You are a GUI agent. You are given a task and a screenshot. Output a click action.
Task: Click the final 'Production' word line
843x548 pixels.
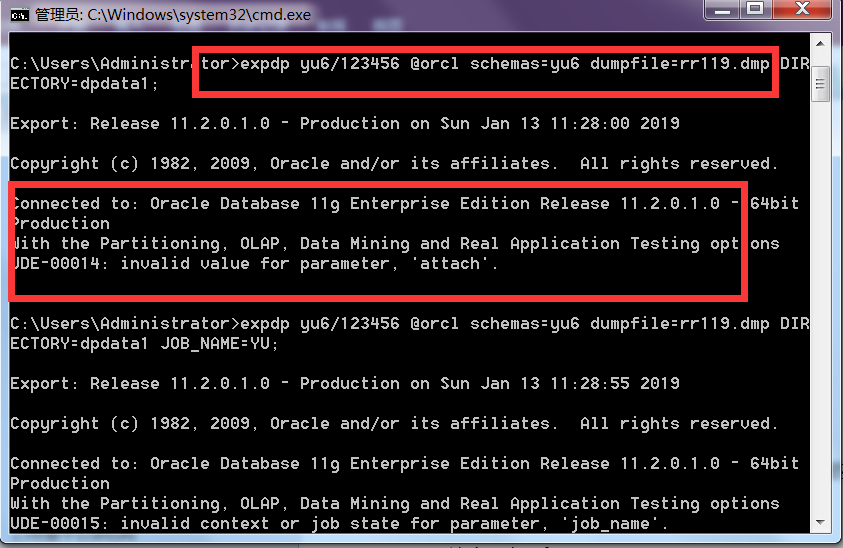coord(60,483)
